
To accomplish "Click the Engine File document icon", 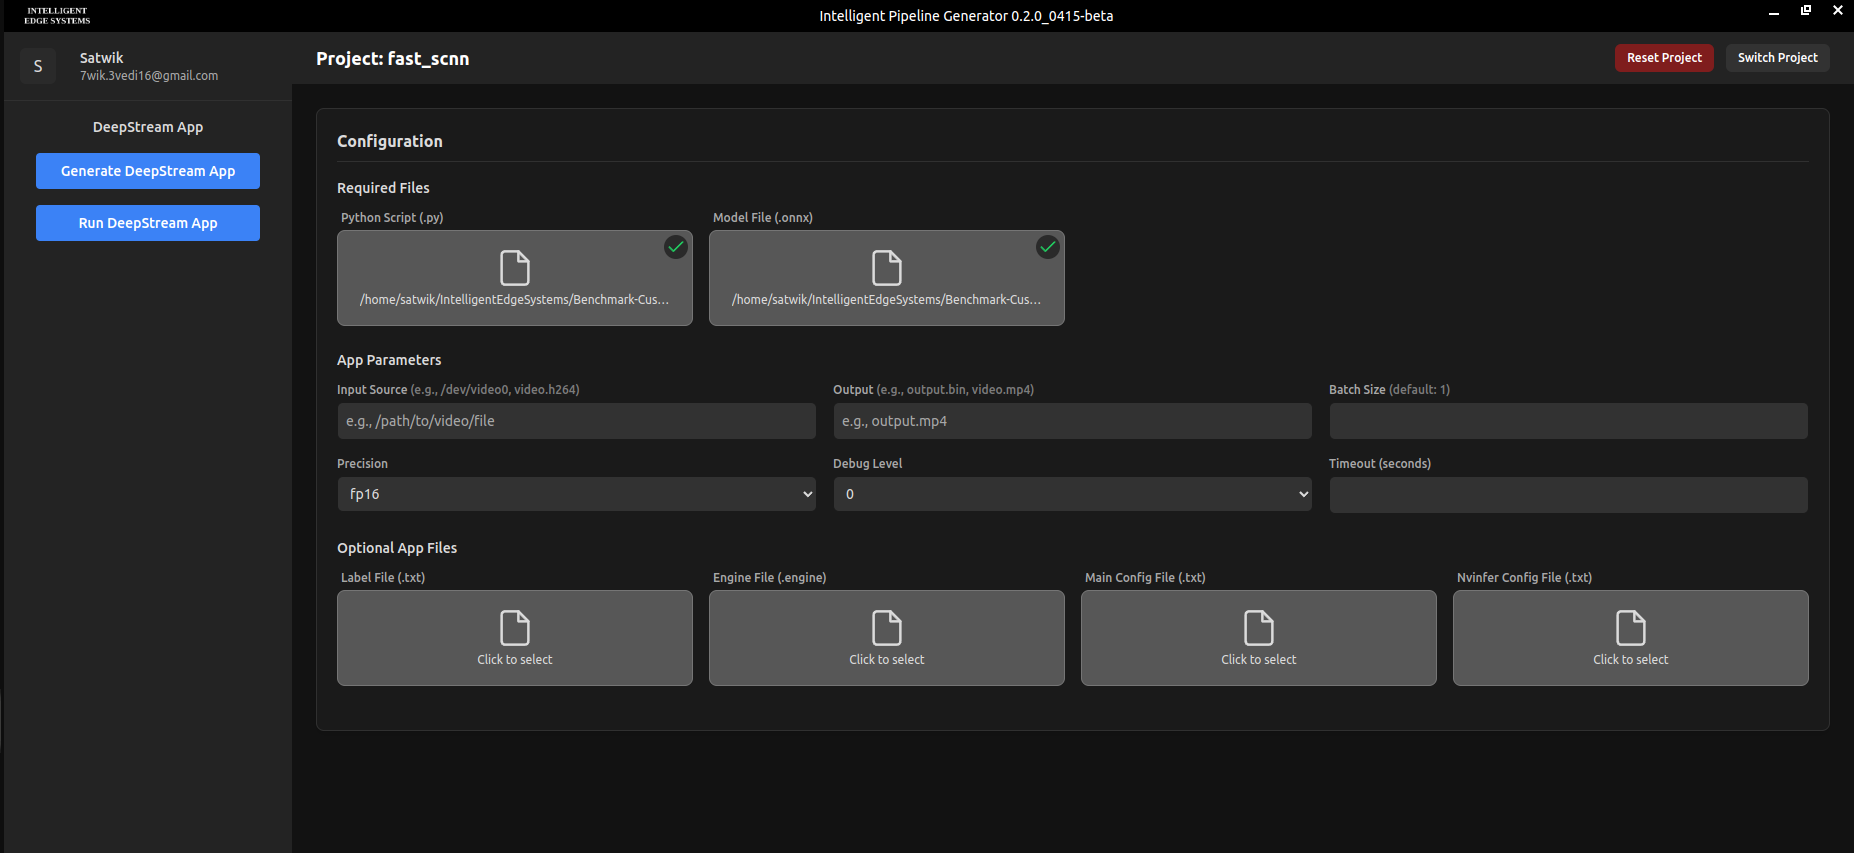I will [x=887, y=628].
